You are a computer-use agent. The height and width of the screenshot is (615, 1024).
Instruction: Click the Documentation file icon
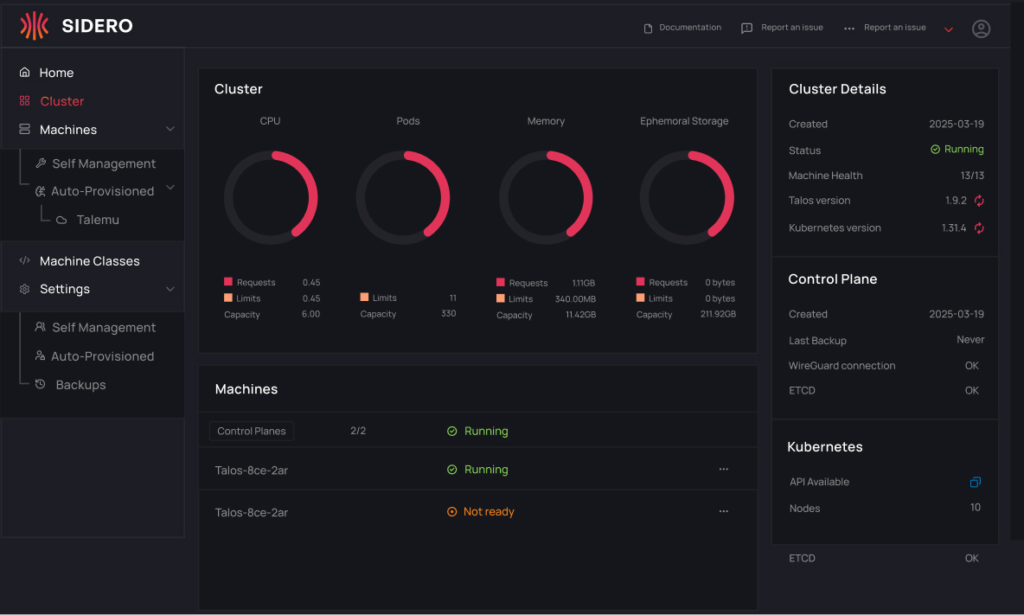[648, 28]
